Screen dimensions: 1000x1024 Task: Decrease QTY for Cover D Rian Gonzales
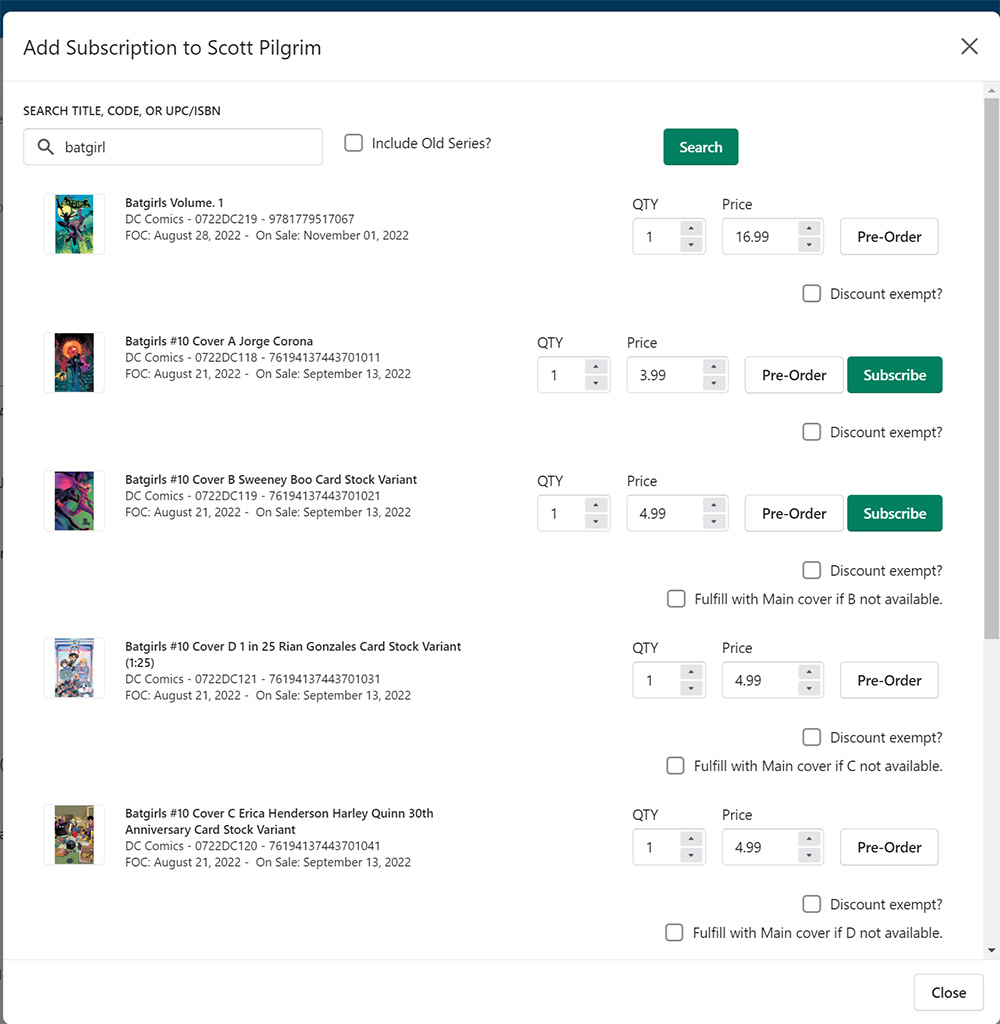[691, 689]
